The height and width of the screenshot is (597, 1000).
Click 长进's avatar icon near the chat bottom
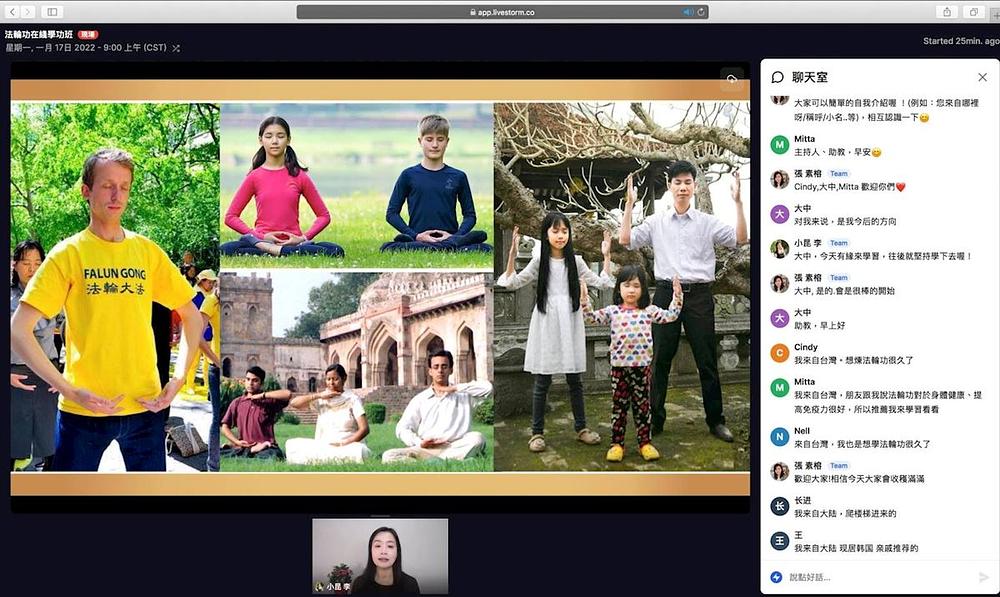pyautogui.click(x=778, y=505)
